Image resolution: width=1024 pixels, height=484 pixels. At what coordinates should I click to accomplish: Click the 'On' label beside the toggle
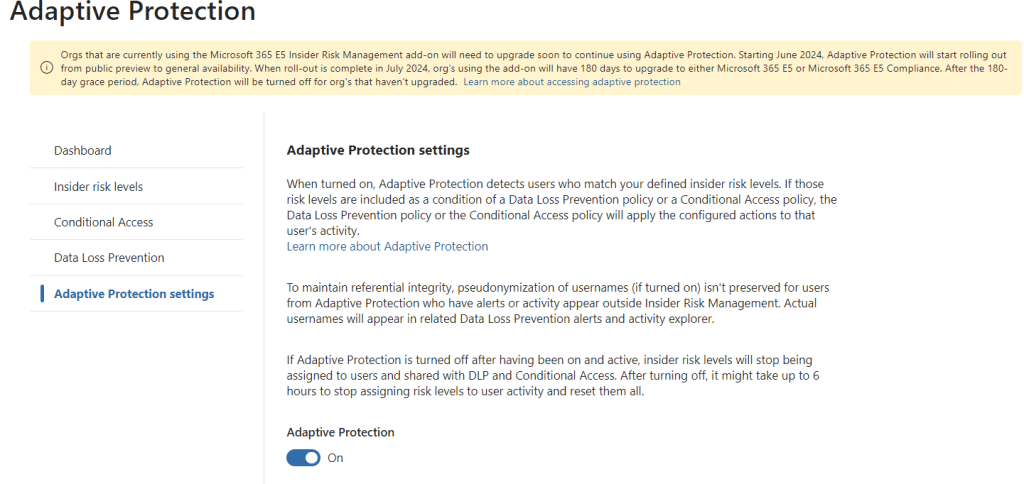[336, 458]
